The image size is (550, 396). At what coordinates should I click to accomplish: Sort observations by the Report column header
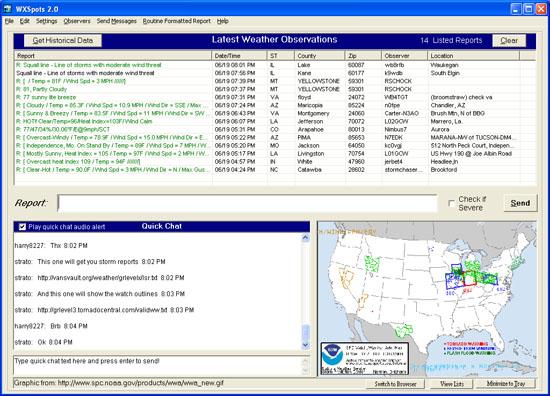(113, 56)
